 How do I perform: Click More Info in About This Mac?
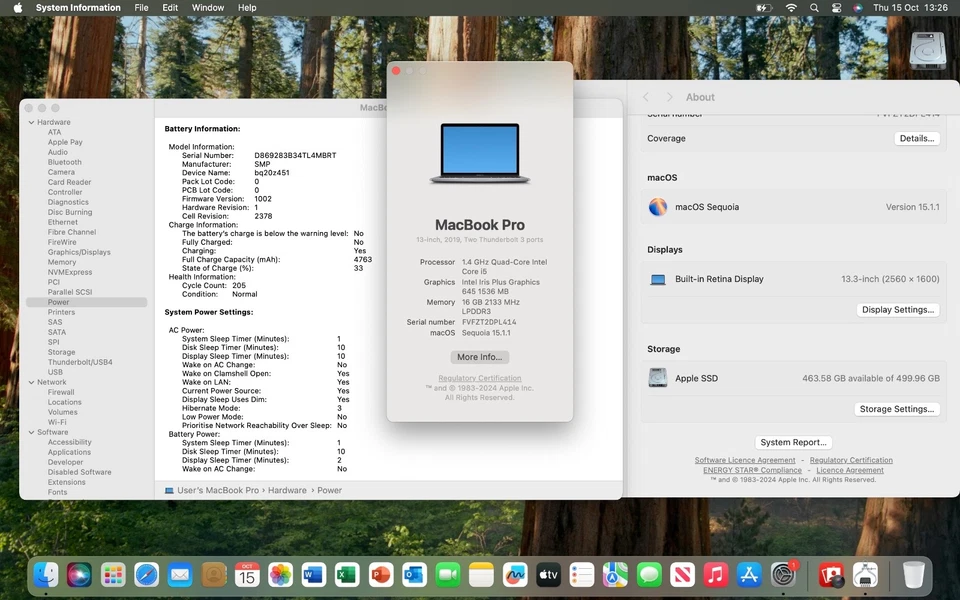[479, 357]
